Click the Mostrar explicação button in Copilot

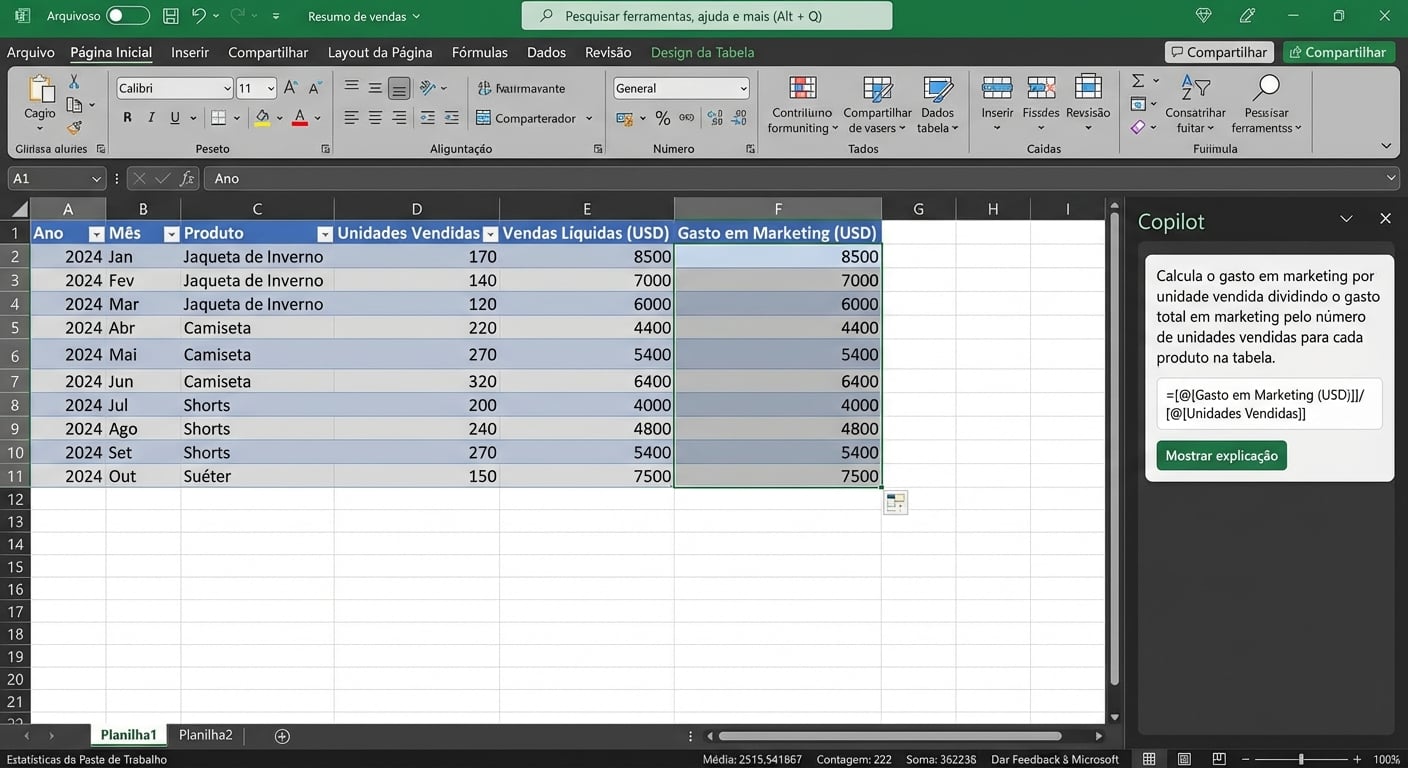click(x=1221, y=455)
